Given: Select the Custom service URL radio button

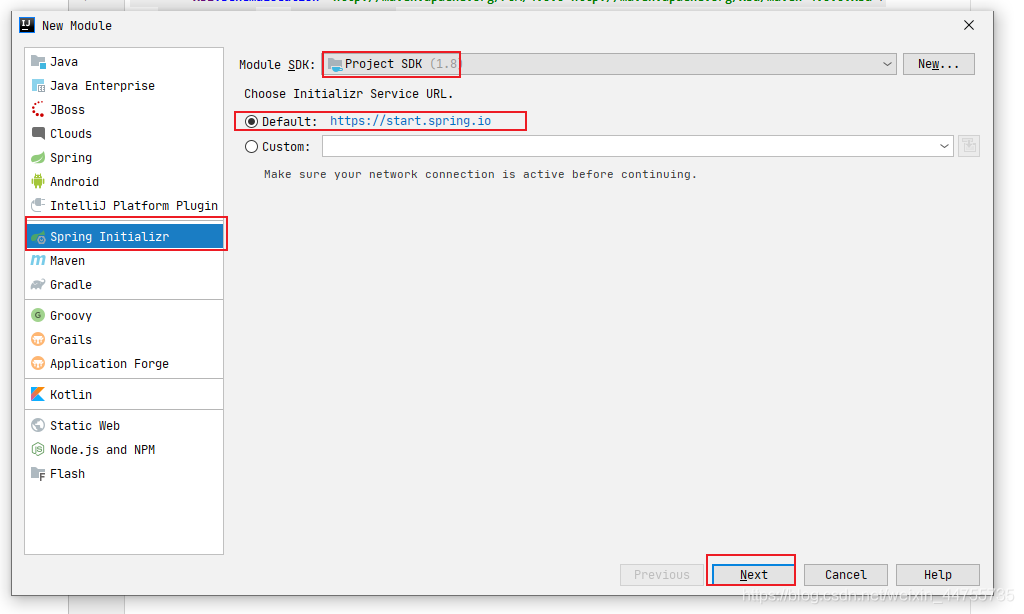Looking at the screenshot, I should point(251,147).
